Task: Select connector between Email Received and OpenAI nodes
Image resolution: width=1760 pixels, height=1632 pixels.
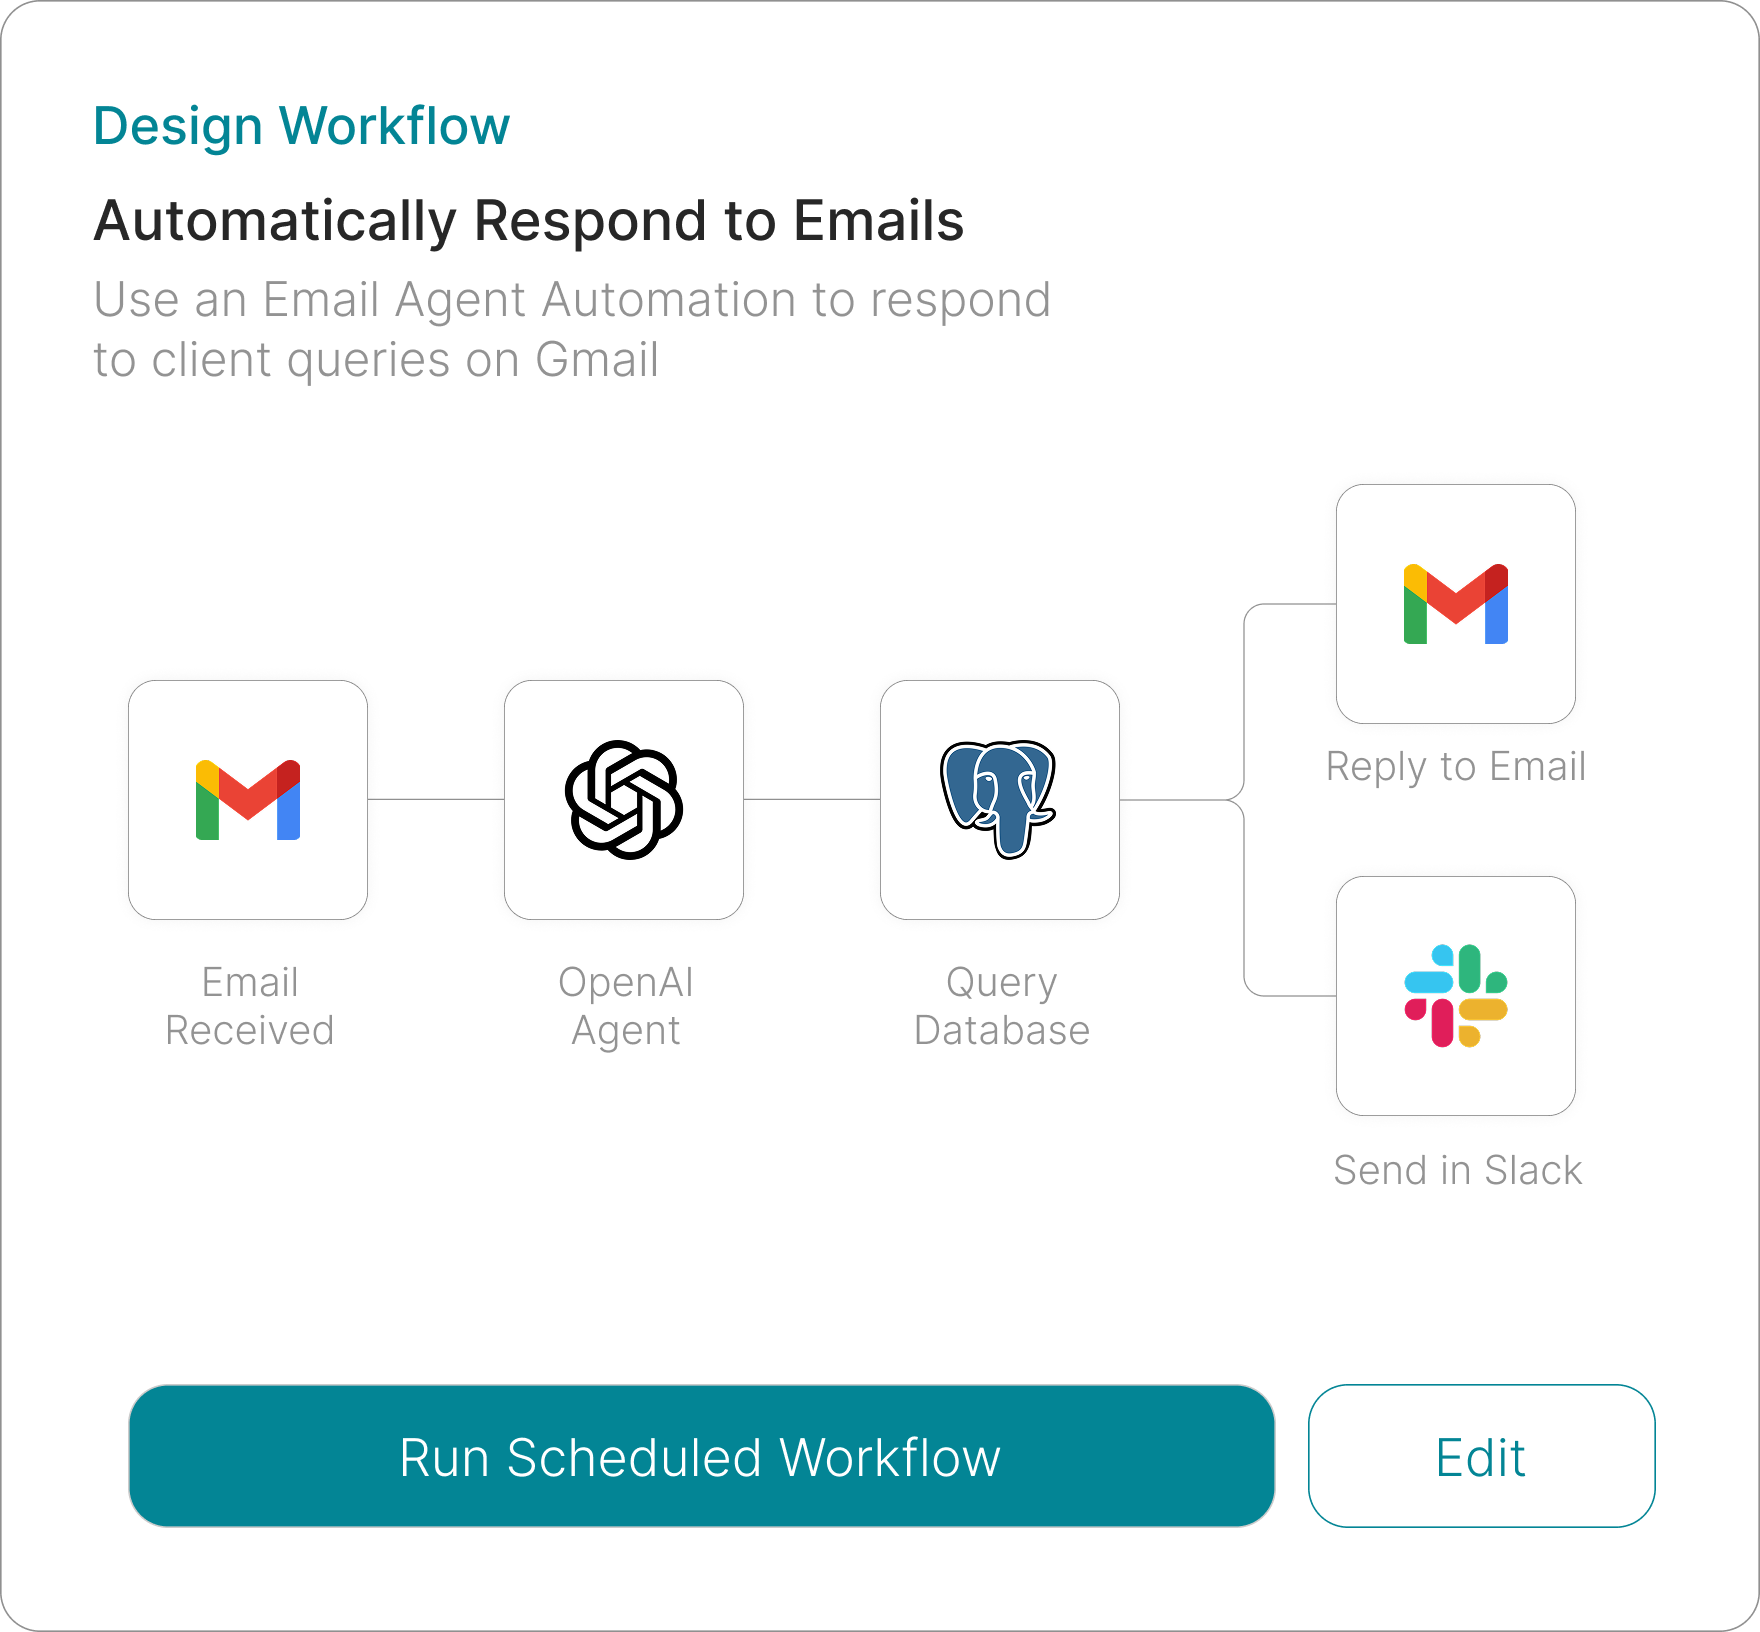Action: [436, 800]
